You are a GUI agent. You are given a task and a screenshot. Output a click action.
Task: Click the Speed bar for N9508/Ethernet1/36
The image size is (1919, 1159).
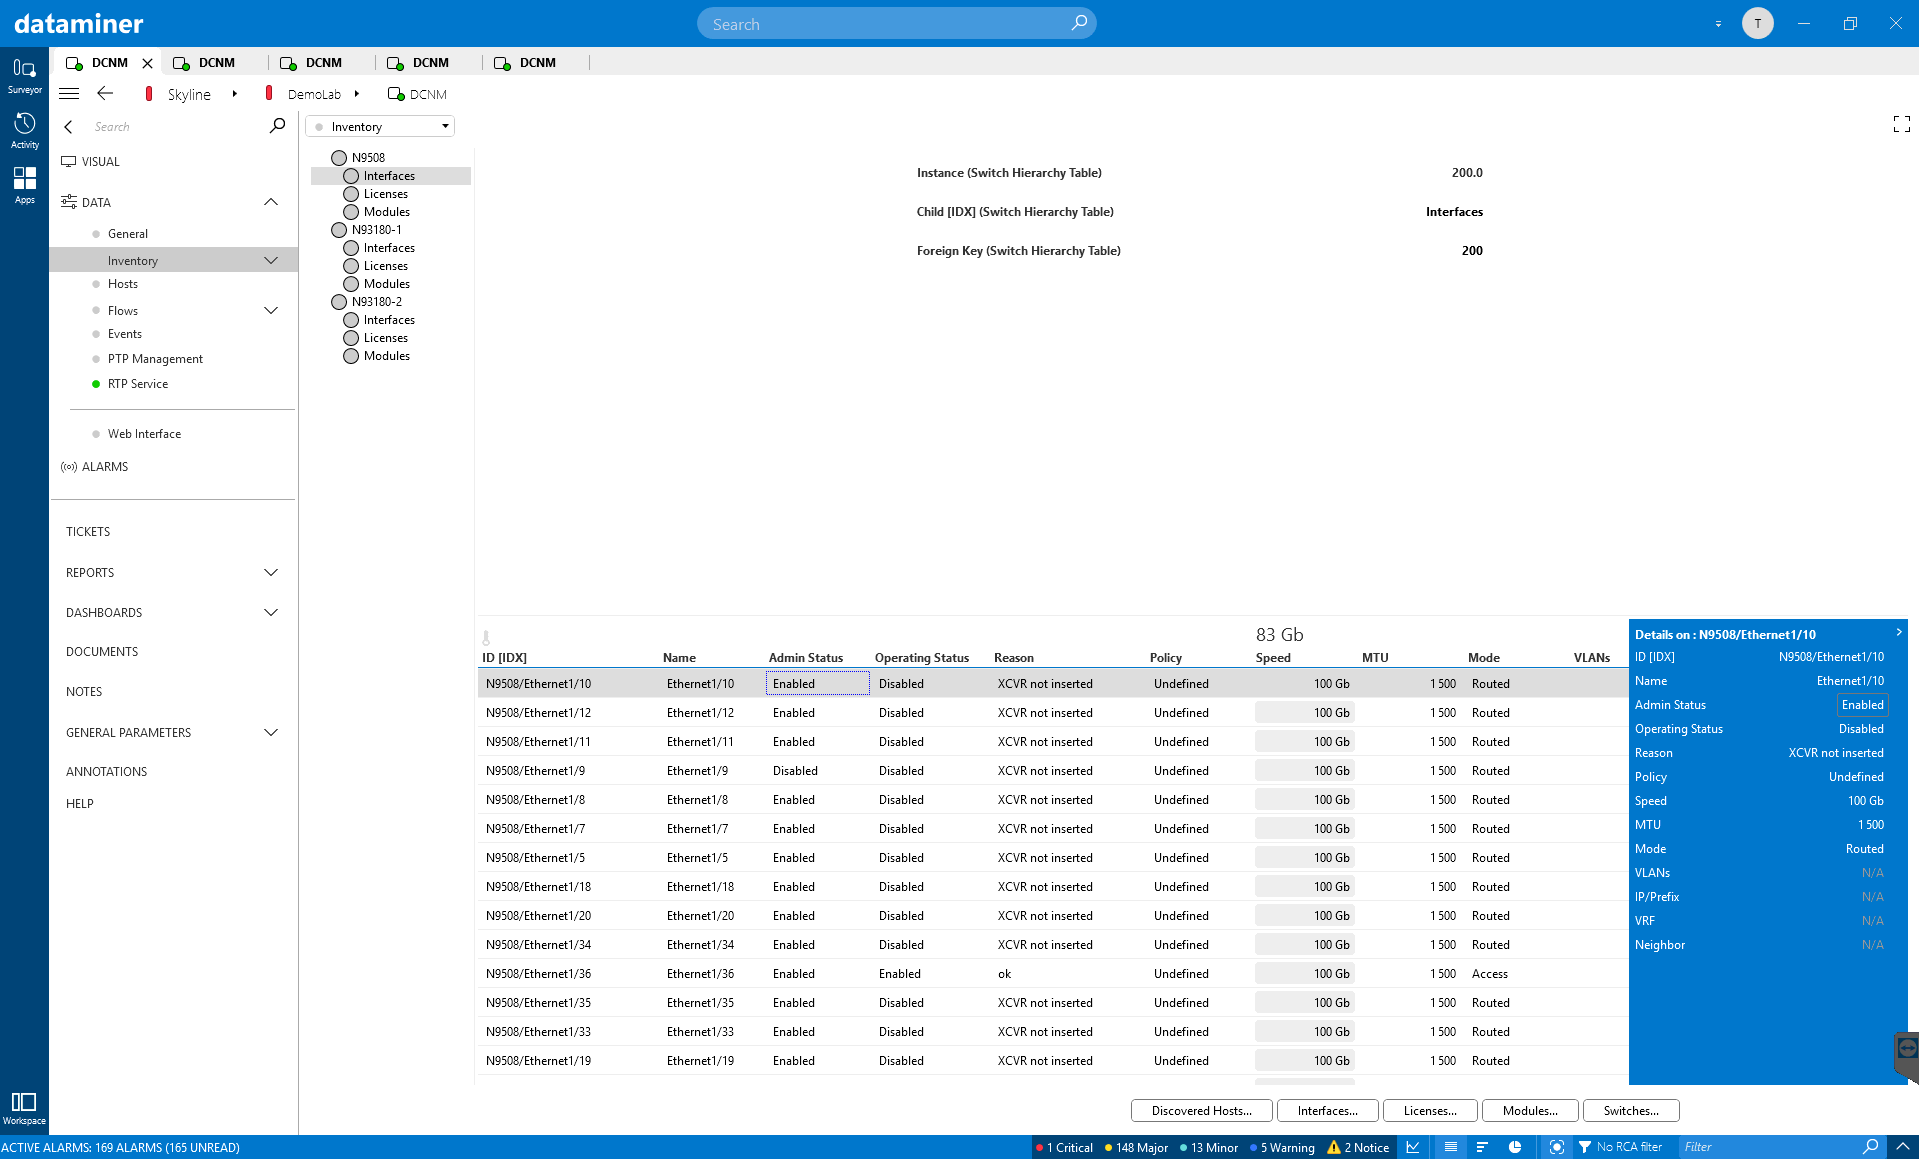tap(1304, 974)
